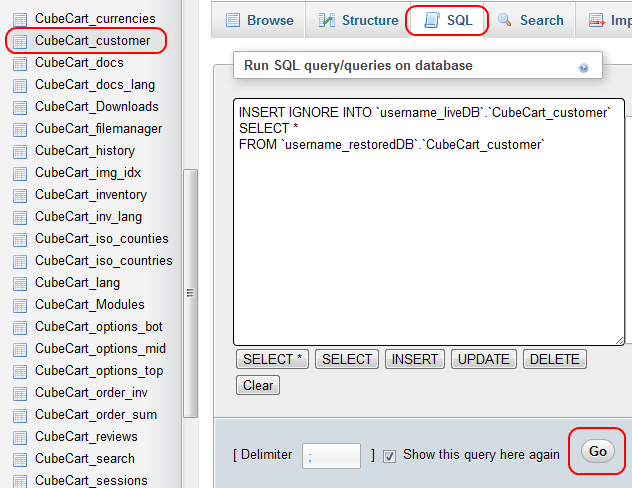This screenshot has height=488, width=632.
Task: Open the CubeCart_docs_lang table link
Action: (95, 85)
